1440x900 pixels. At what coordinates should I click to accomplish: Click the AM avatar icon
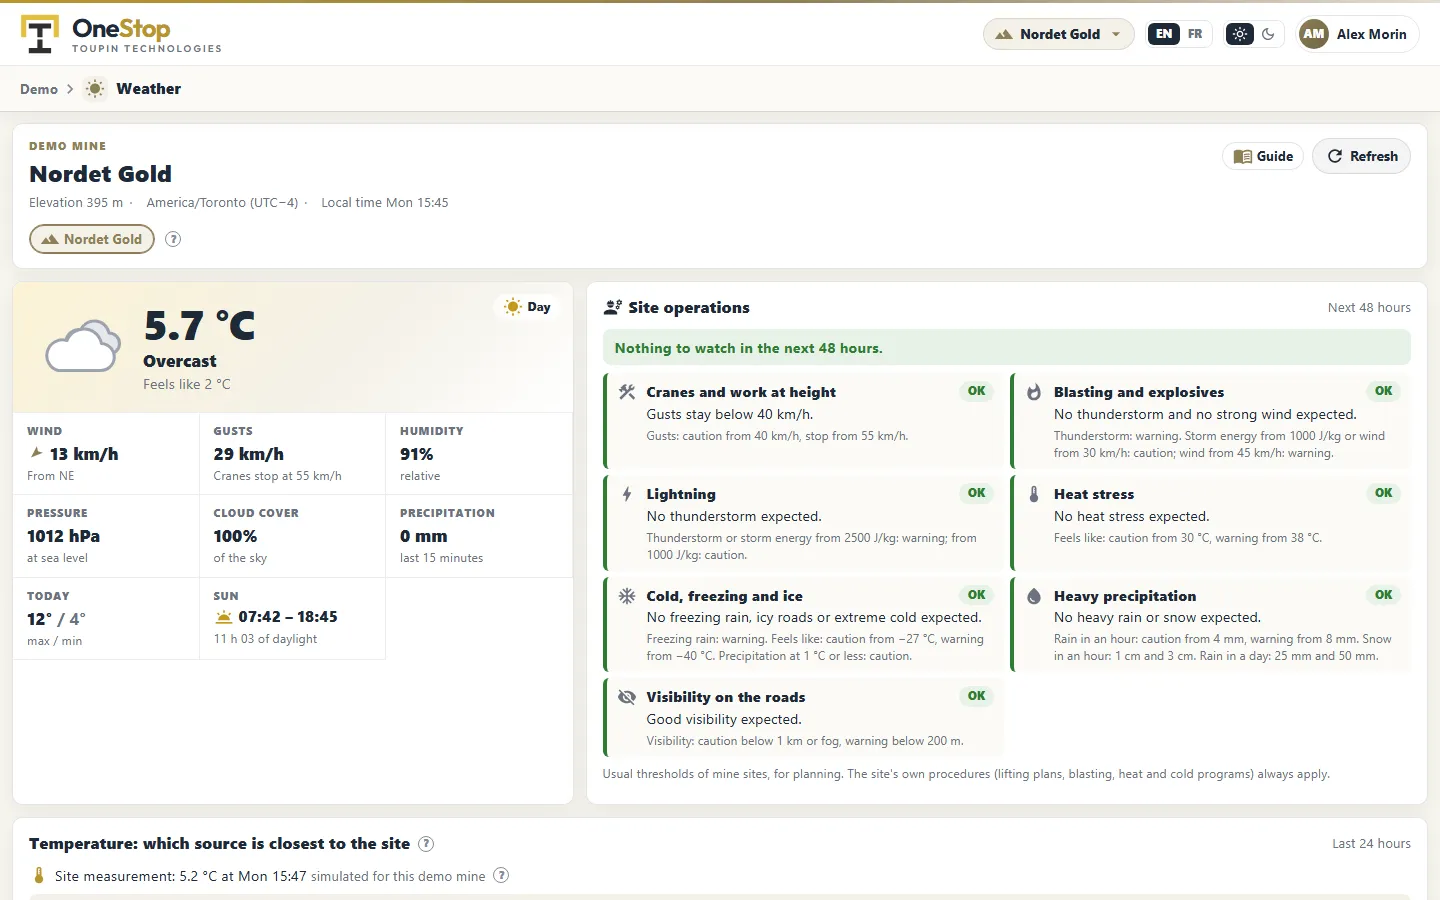coord(1314,34)
